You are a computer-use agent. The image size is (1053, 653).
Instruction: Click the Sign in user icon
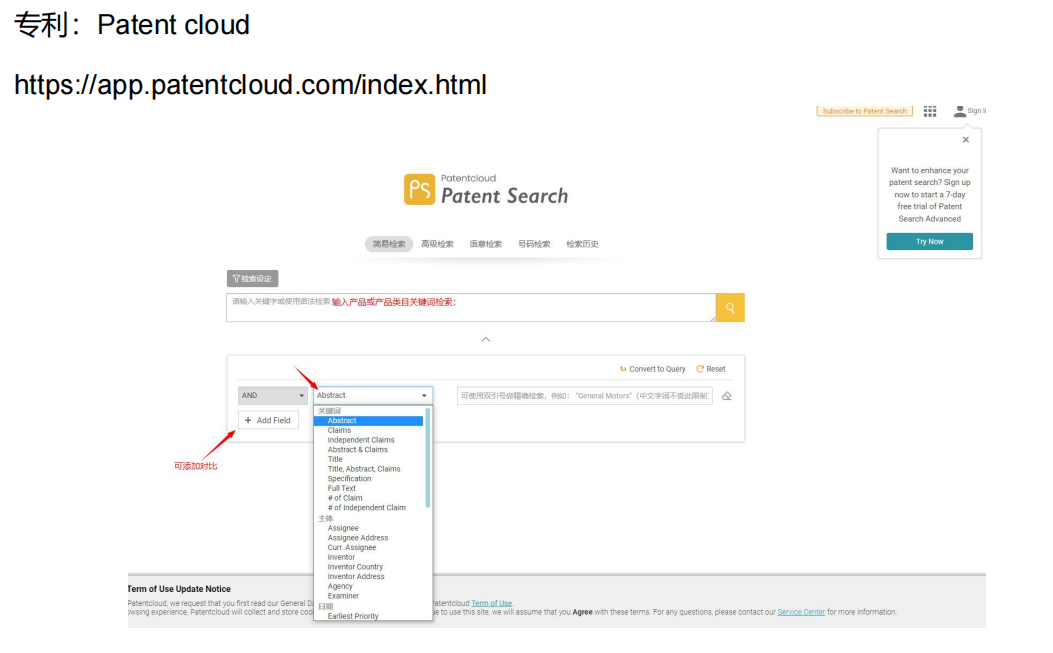pyautogui.click(x=960, y=111)
